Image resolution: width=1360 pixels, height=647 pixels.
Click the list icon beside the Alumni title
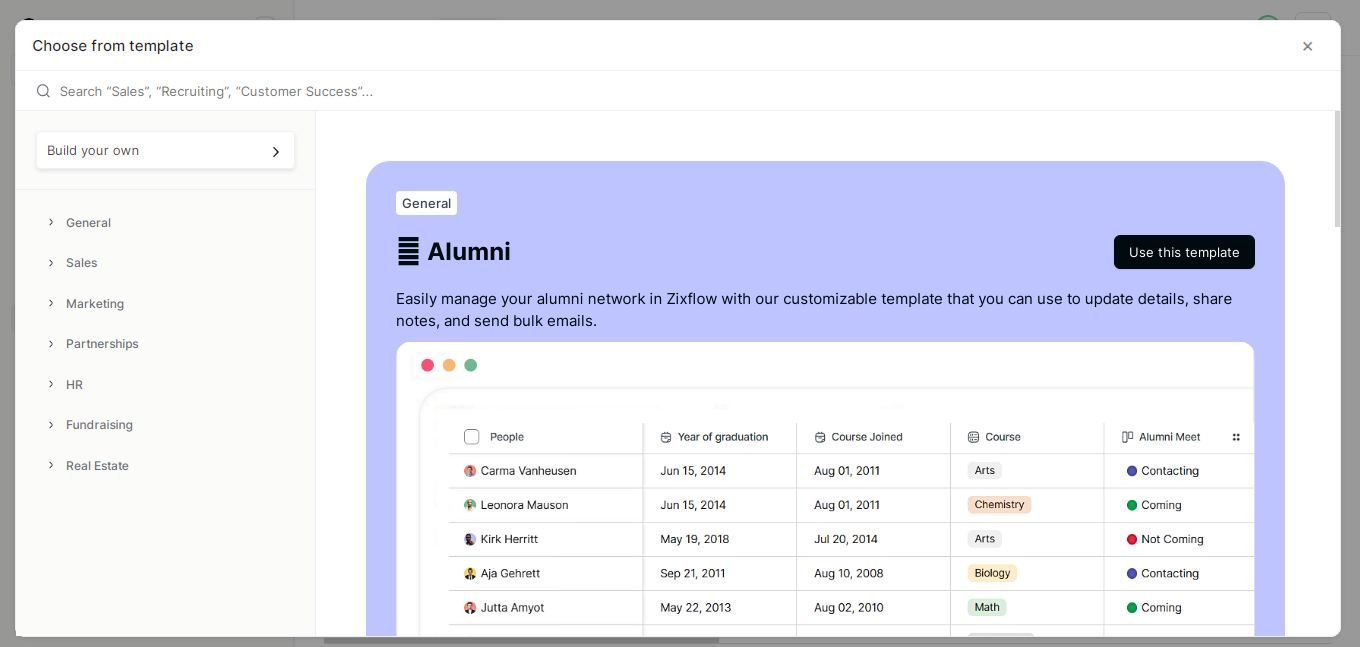(x=407, y=251)
